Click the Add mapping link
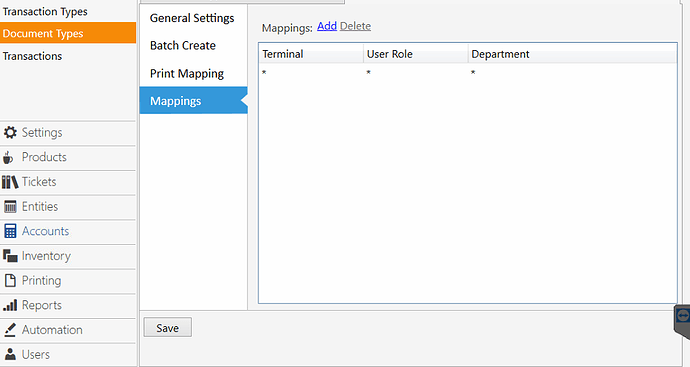Image resolution: width=690 pixels, height=367 pixels. point(327,26)
